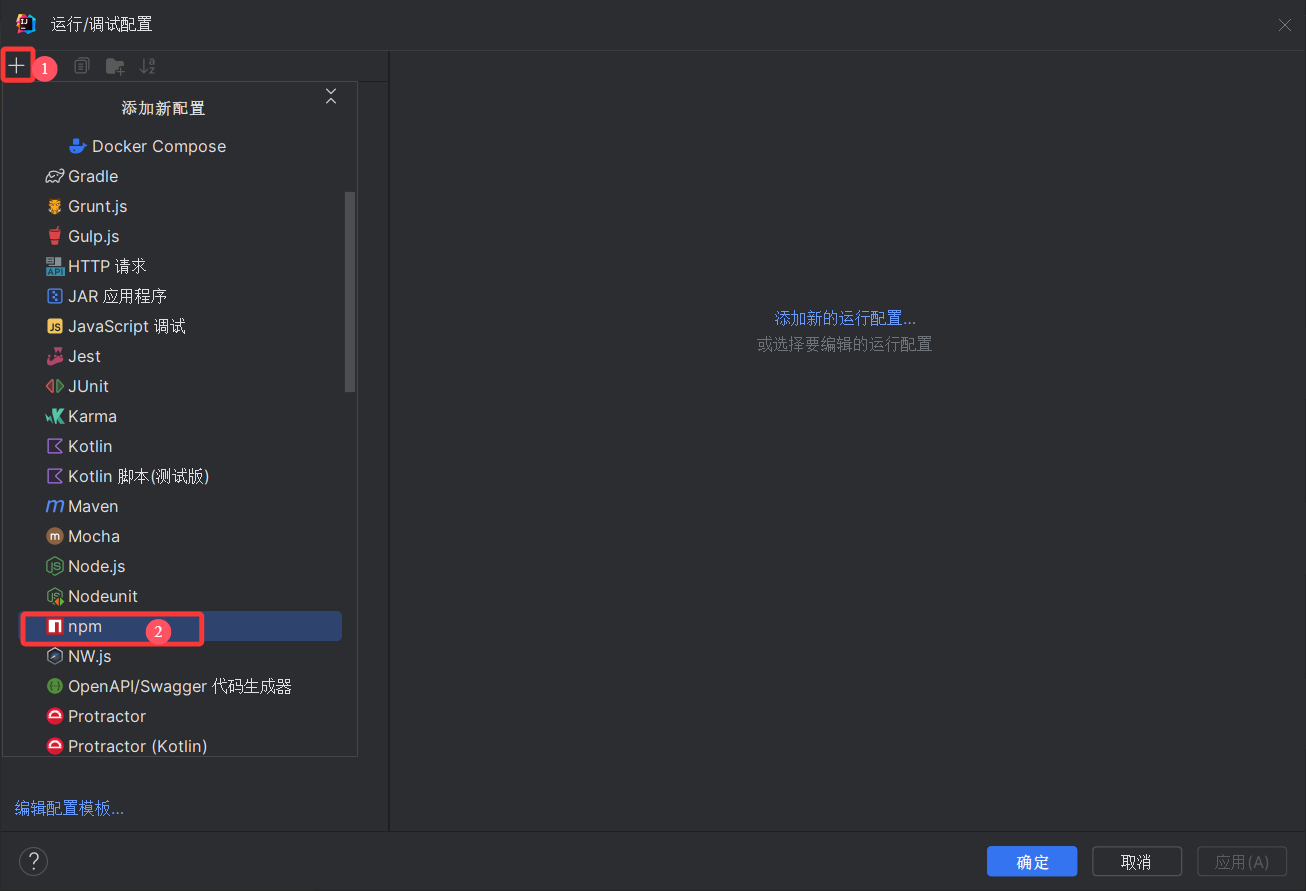Screen dimensions: 1306x891
Task: Select the Mocha icon
Action: (55, 536)
